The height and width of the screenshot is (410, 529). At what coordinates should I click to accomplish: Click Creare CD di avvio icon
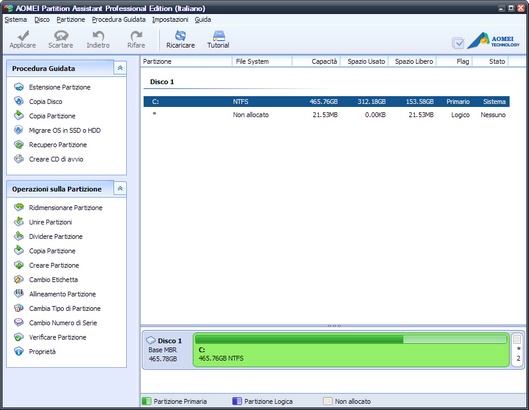19,159
